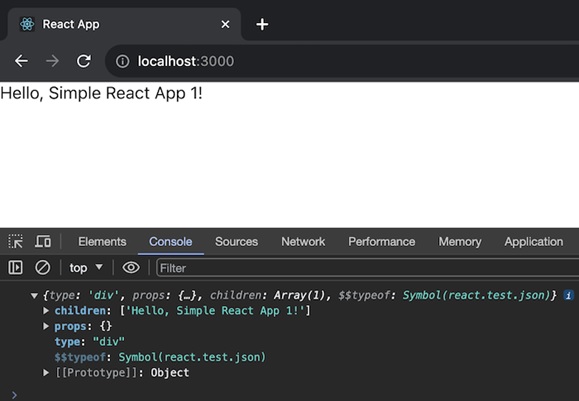Toggle the console sidebar panel
579x401 pixels.
16,267
